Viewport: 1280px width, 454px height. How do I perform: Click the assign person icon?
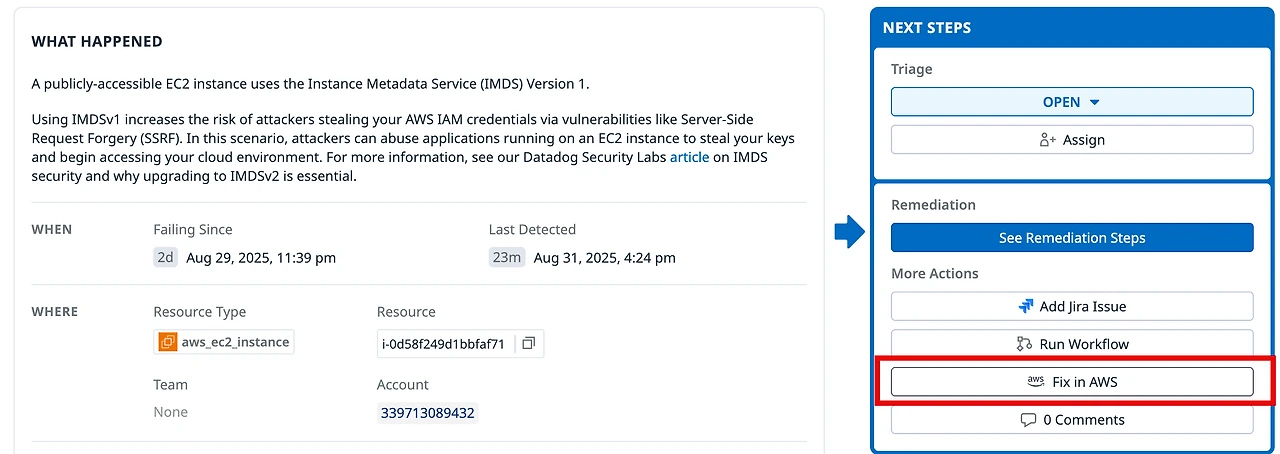(1048, 140)
